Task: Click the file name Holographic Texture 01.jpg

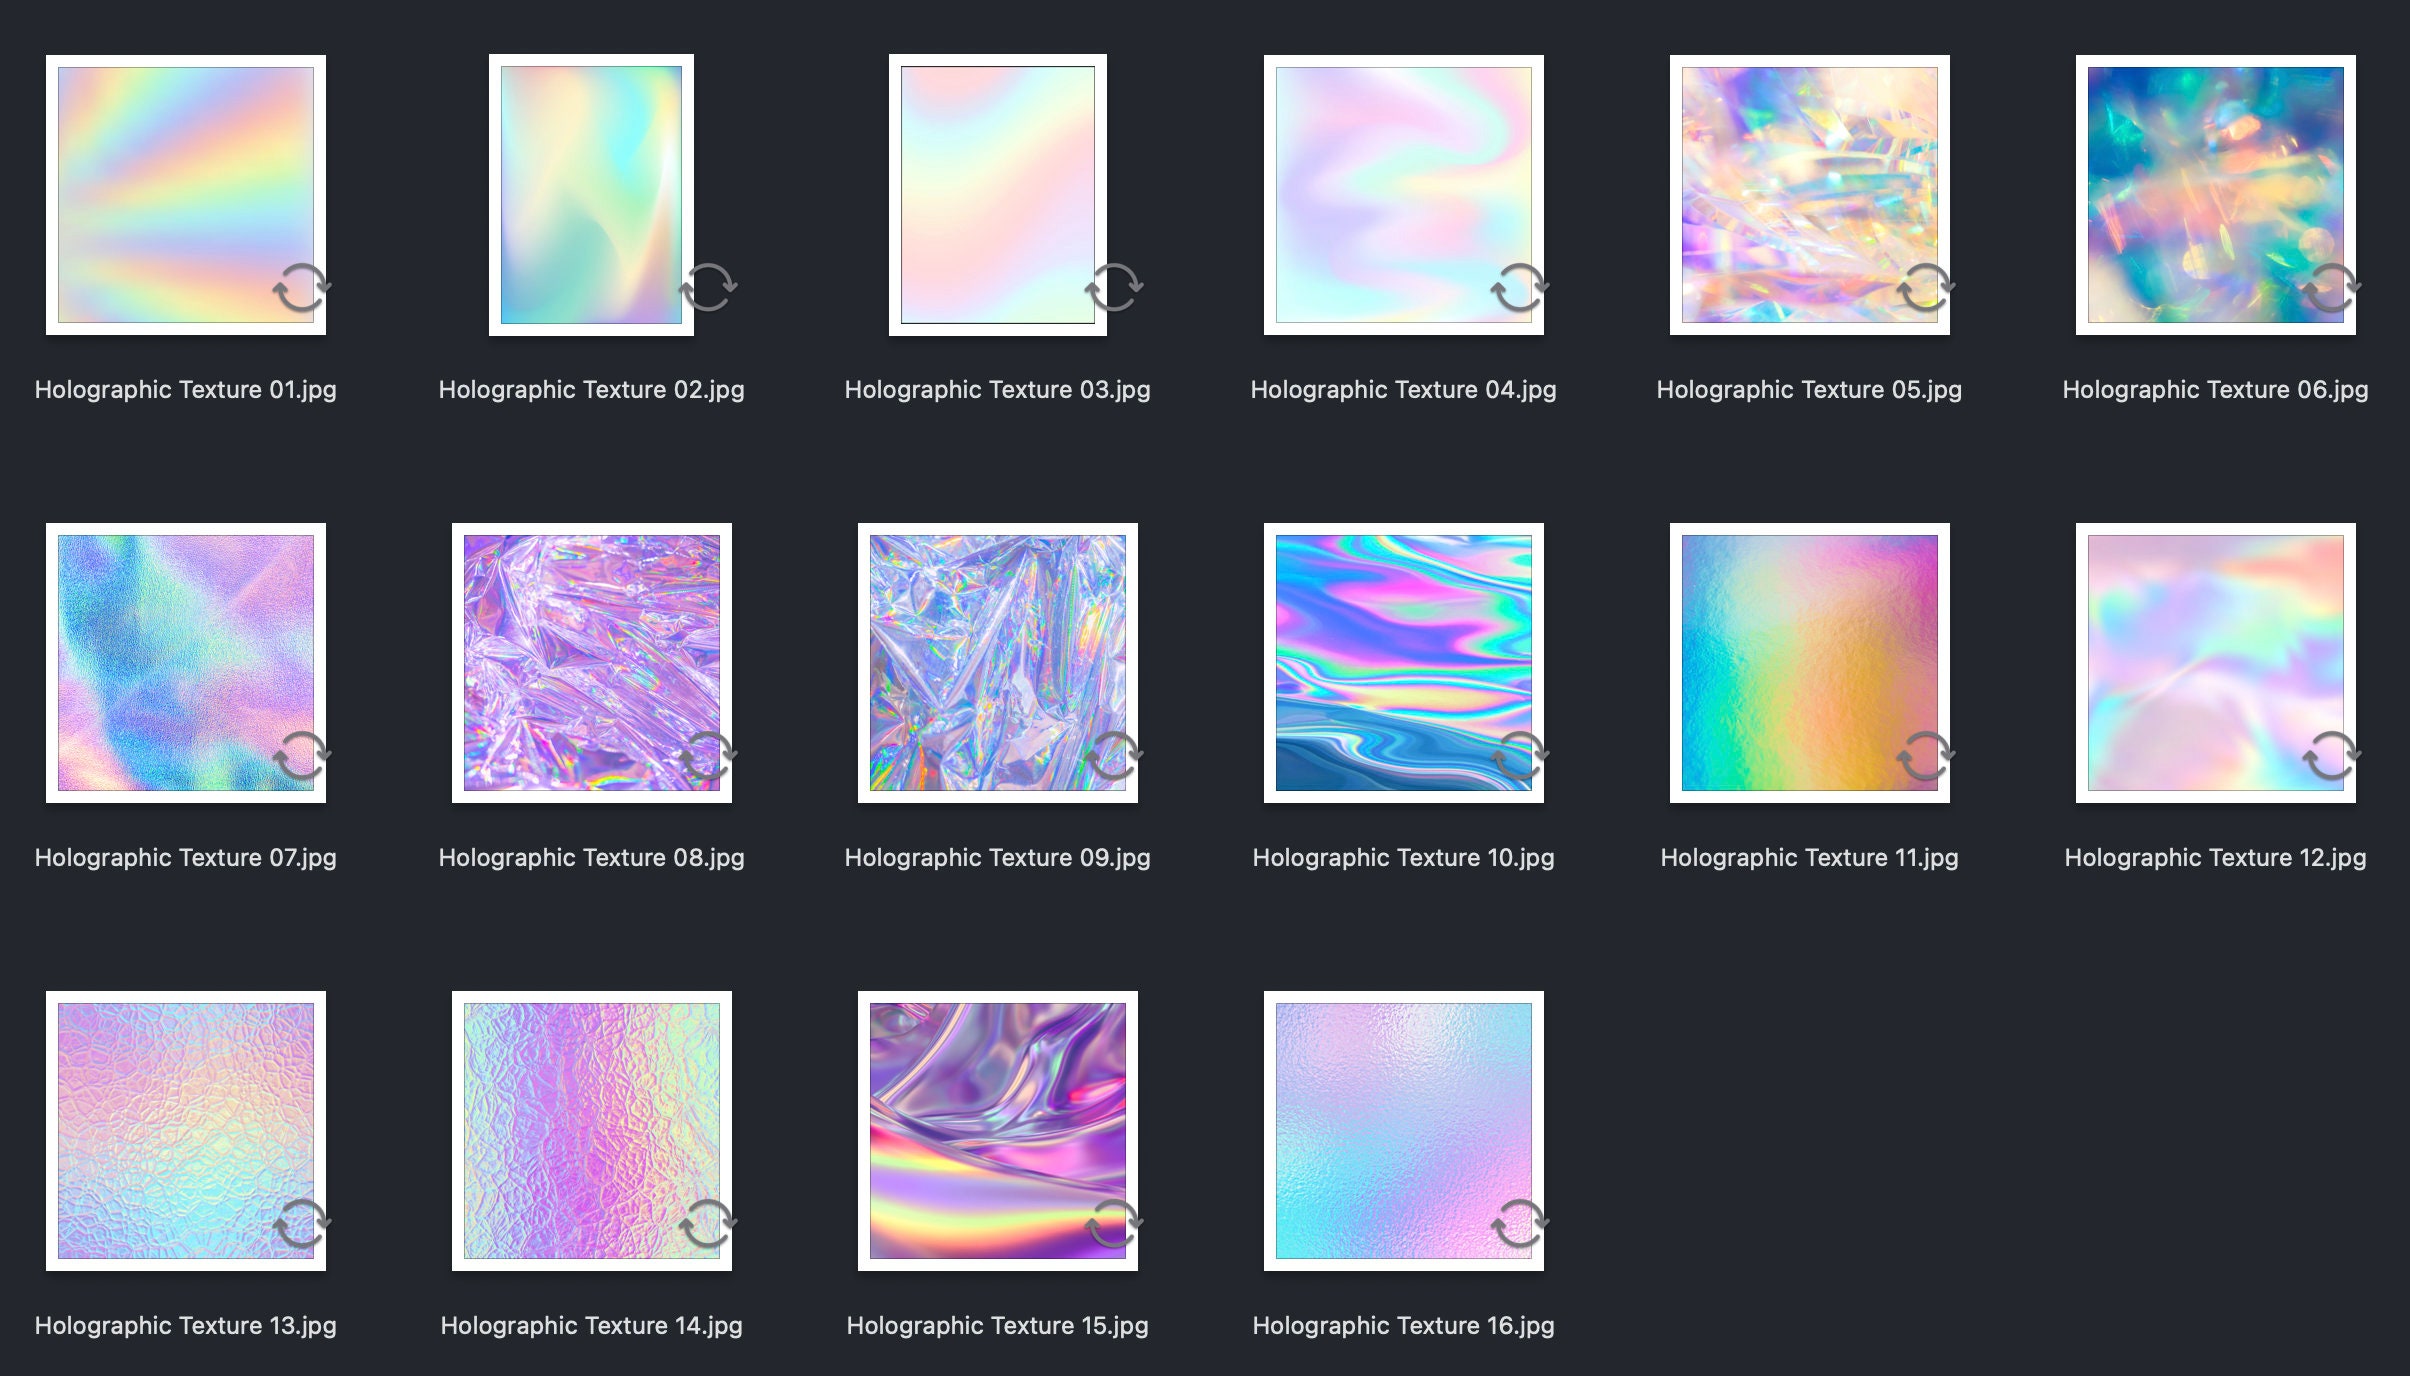Action: [186, 390]
